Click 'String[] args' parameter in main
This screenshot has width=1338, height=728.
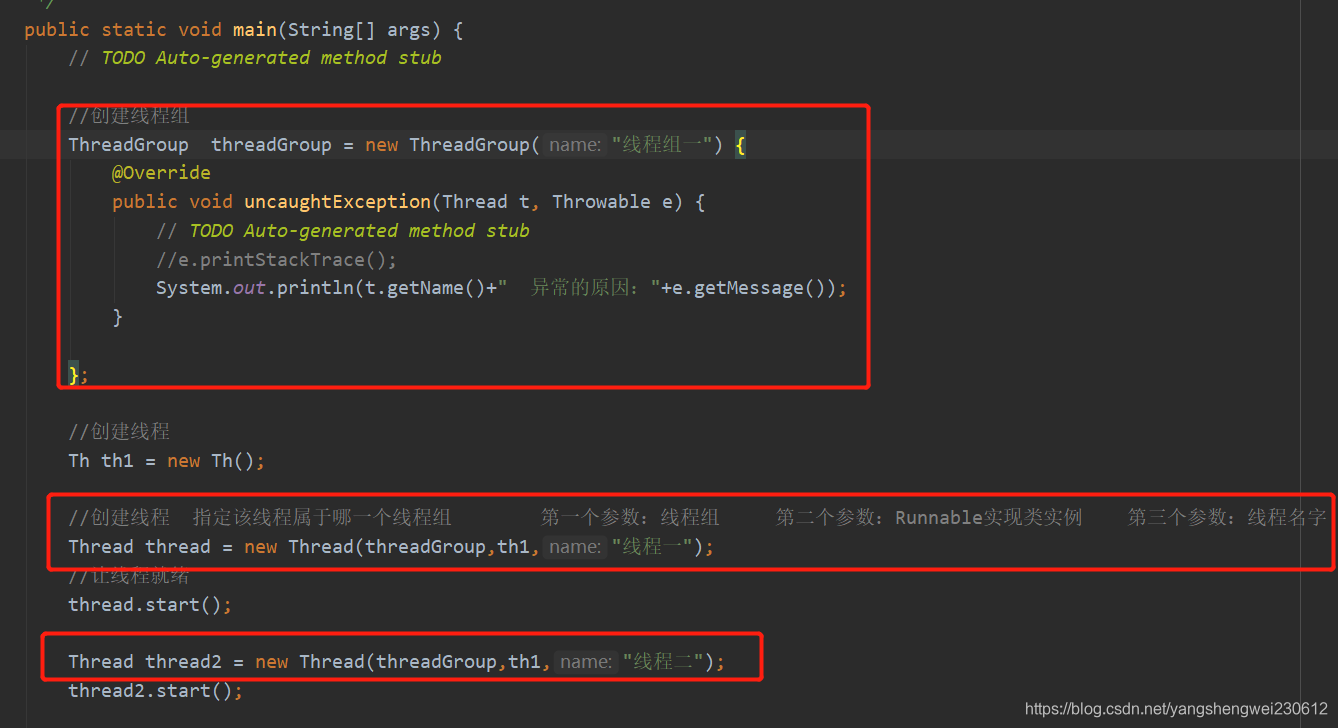359,30
